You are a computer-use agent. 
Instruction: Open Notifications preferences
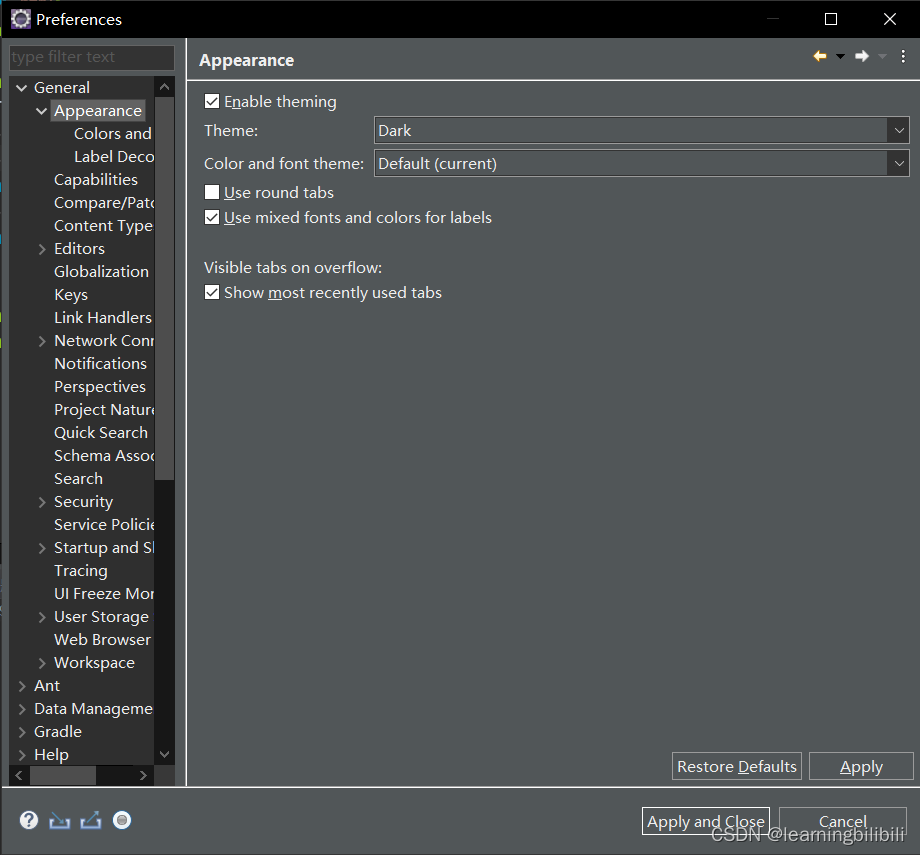coord(100,364)
